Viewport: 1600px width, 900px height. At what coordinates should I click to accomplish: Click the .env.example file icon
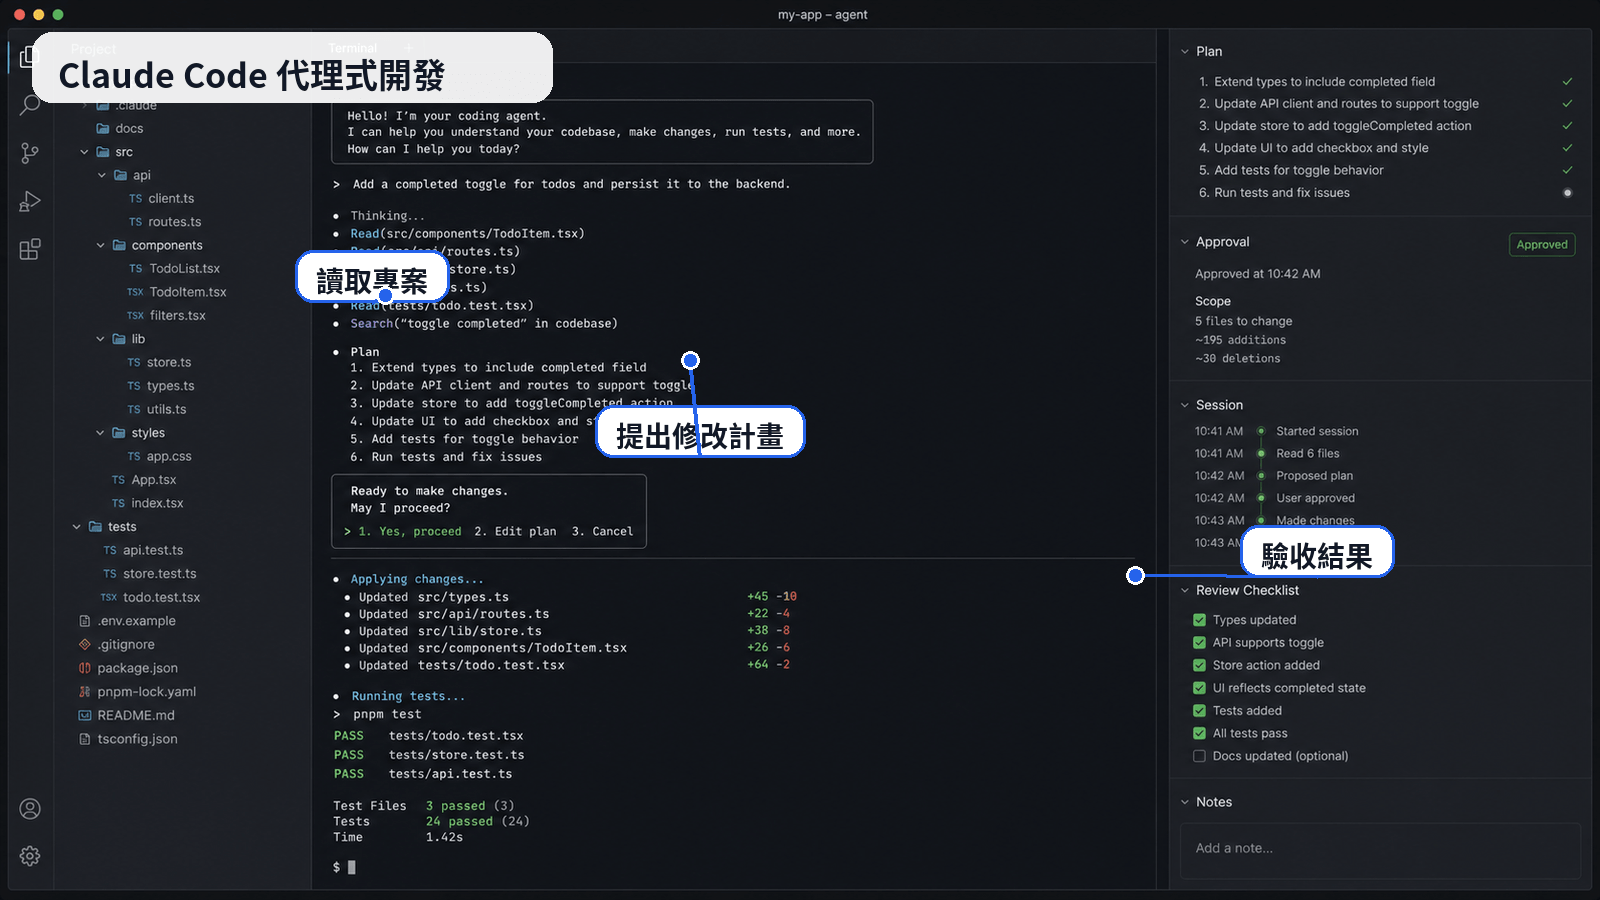tap(85, 621)
